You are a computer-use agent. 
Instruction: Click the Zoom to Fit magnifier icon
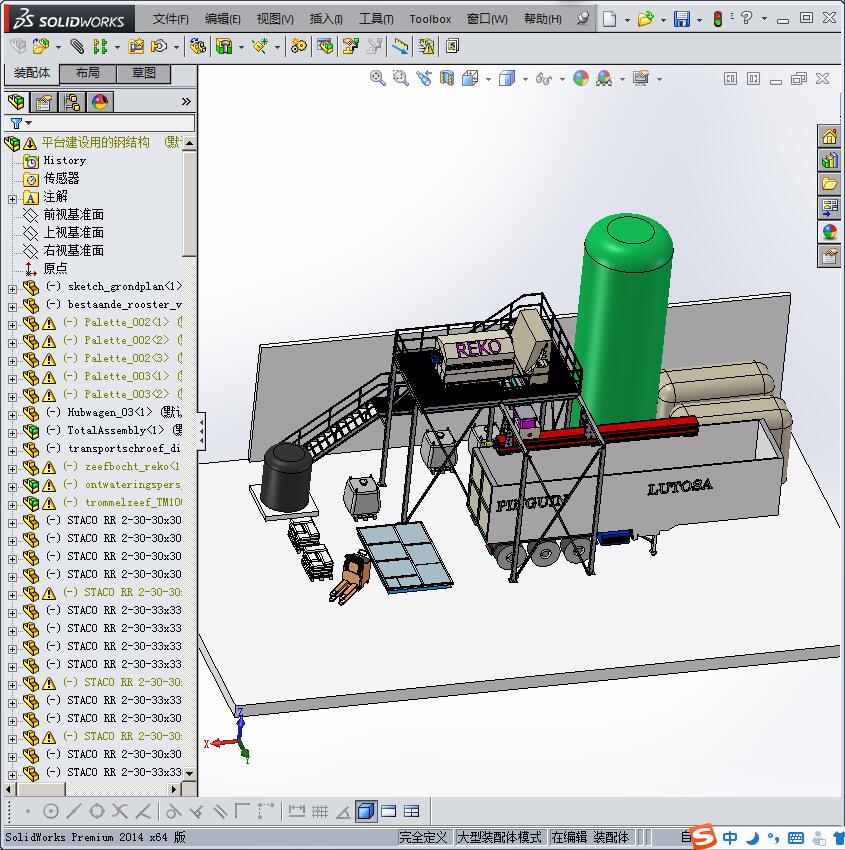[378, 78]
